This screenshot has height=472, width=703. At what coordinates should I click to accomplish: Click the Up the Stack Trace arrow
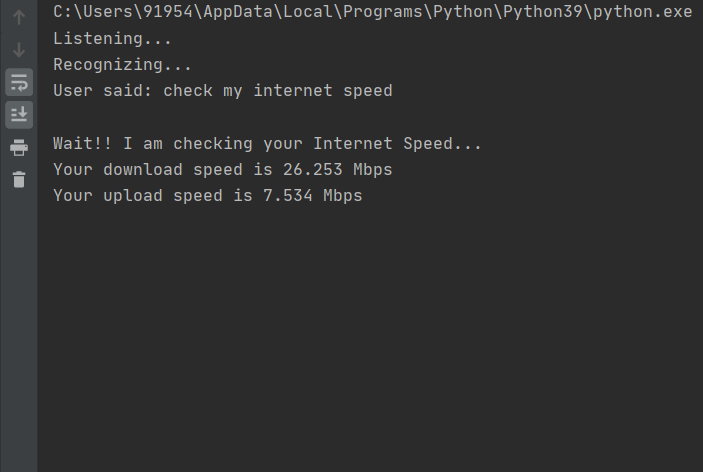(x=19, y=17)
